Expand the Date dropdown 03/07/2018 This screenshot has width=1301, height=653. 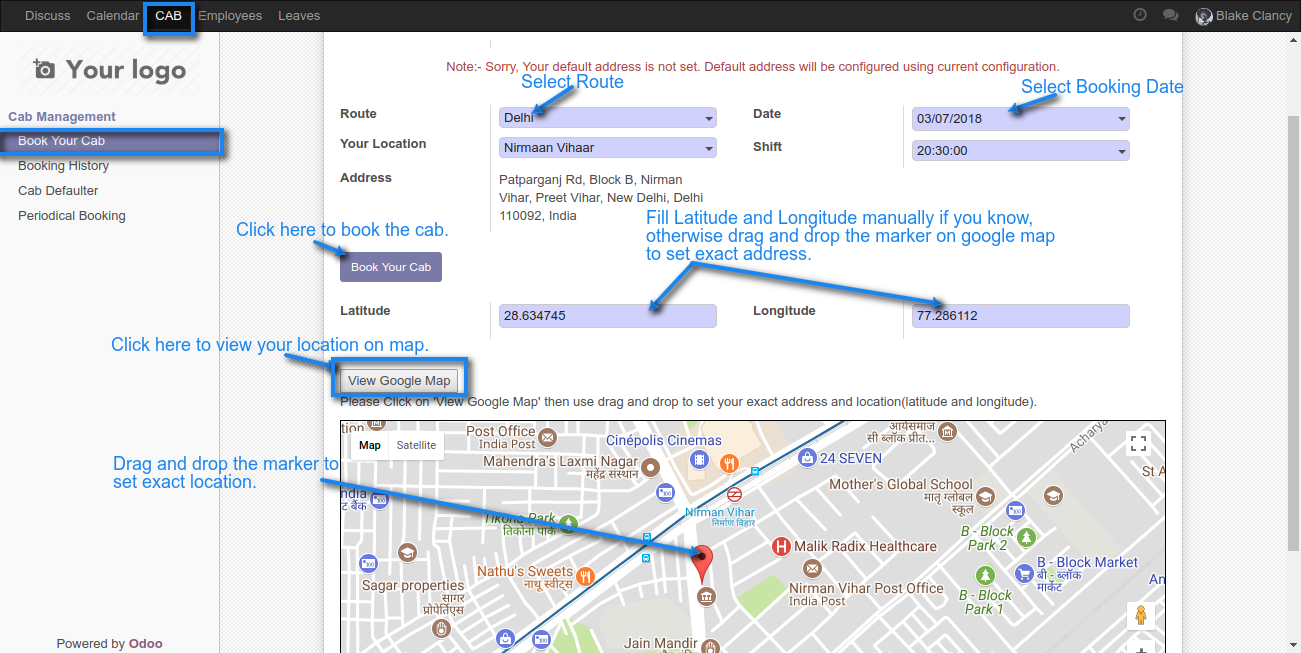point(1021,119)
